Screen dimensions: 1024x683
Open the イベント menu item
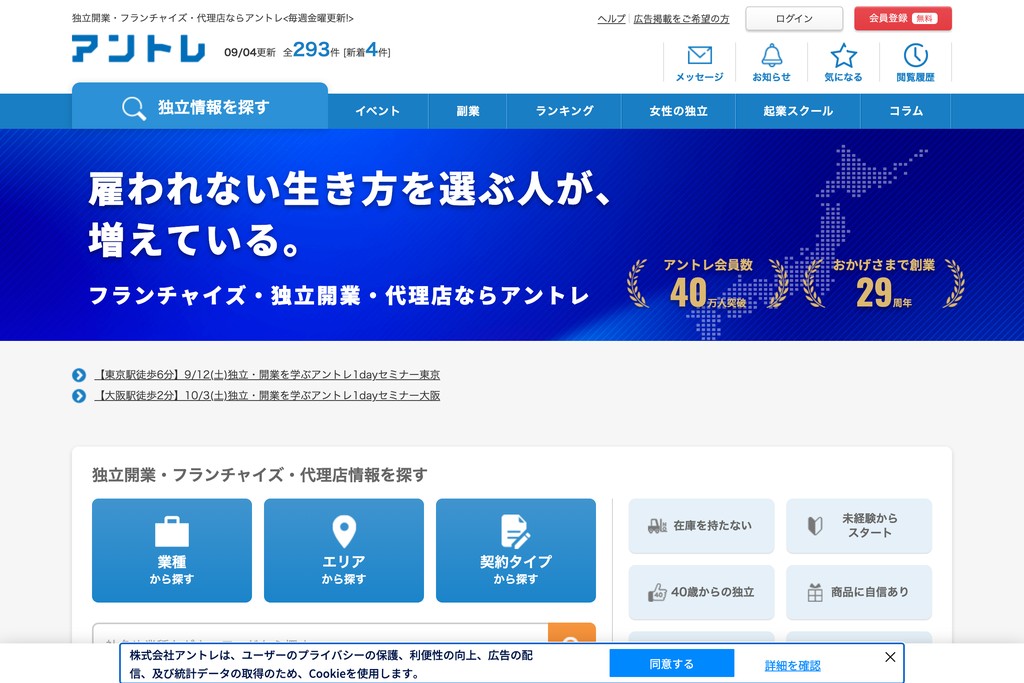click(x=377, y=111)
